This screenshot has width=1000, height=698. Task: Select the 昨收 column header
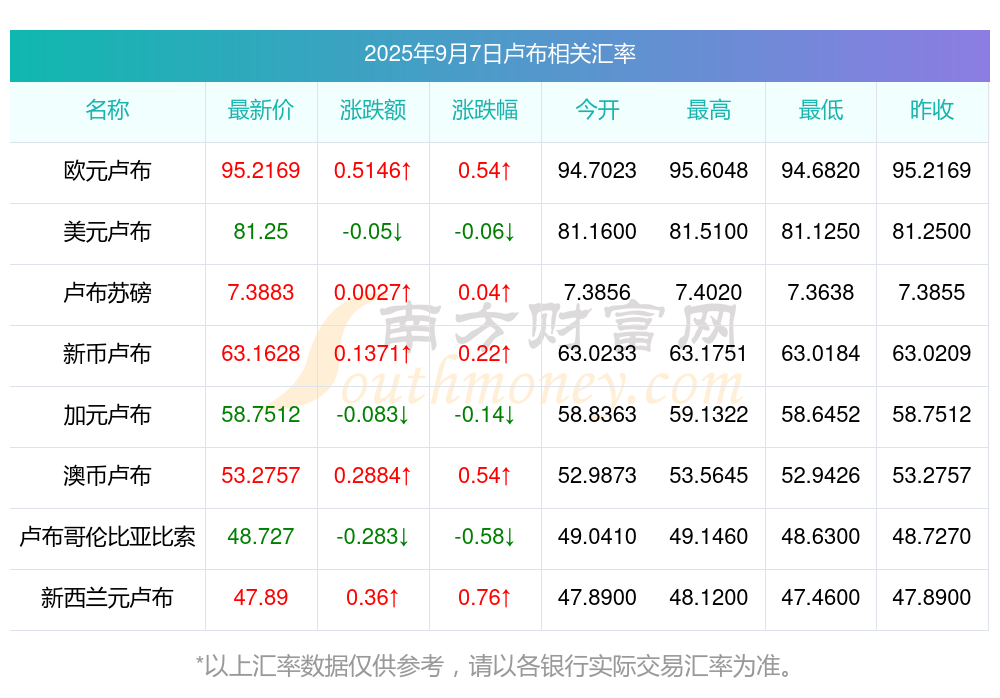(932, 110)
